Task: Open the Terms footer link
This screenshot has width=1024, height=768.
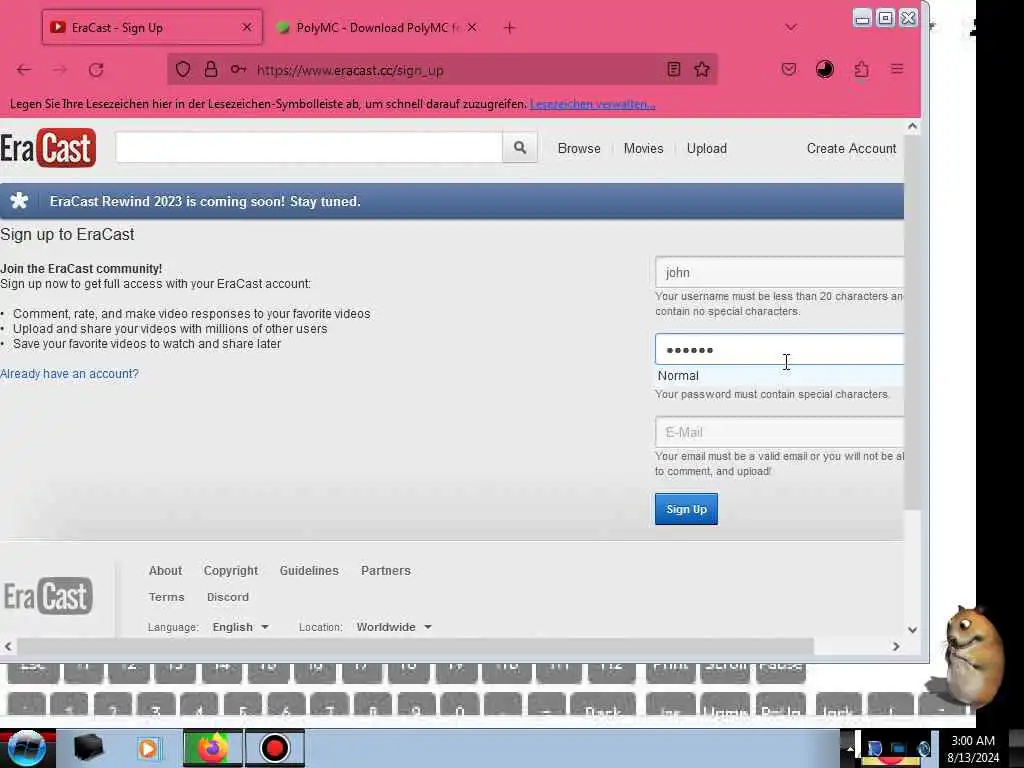Action: [x=167, y=597]
